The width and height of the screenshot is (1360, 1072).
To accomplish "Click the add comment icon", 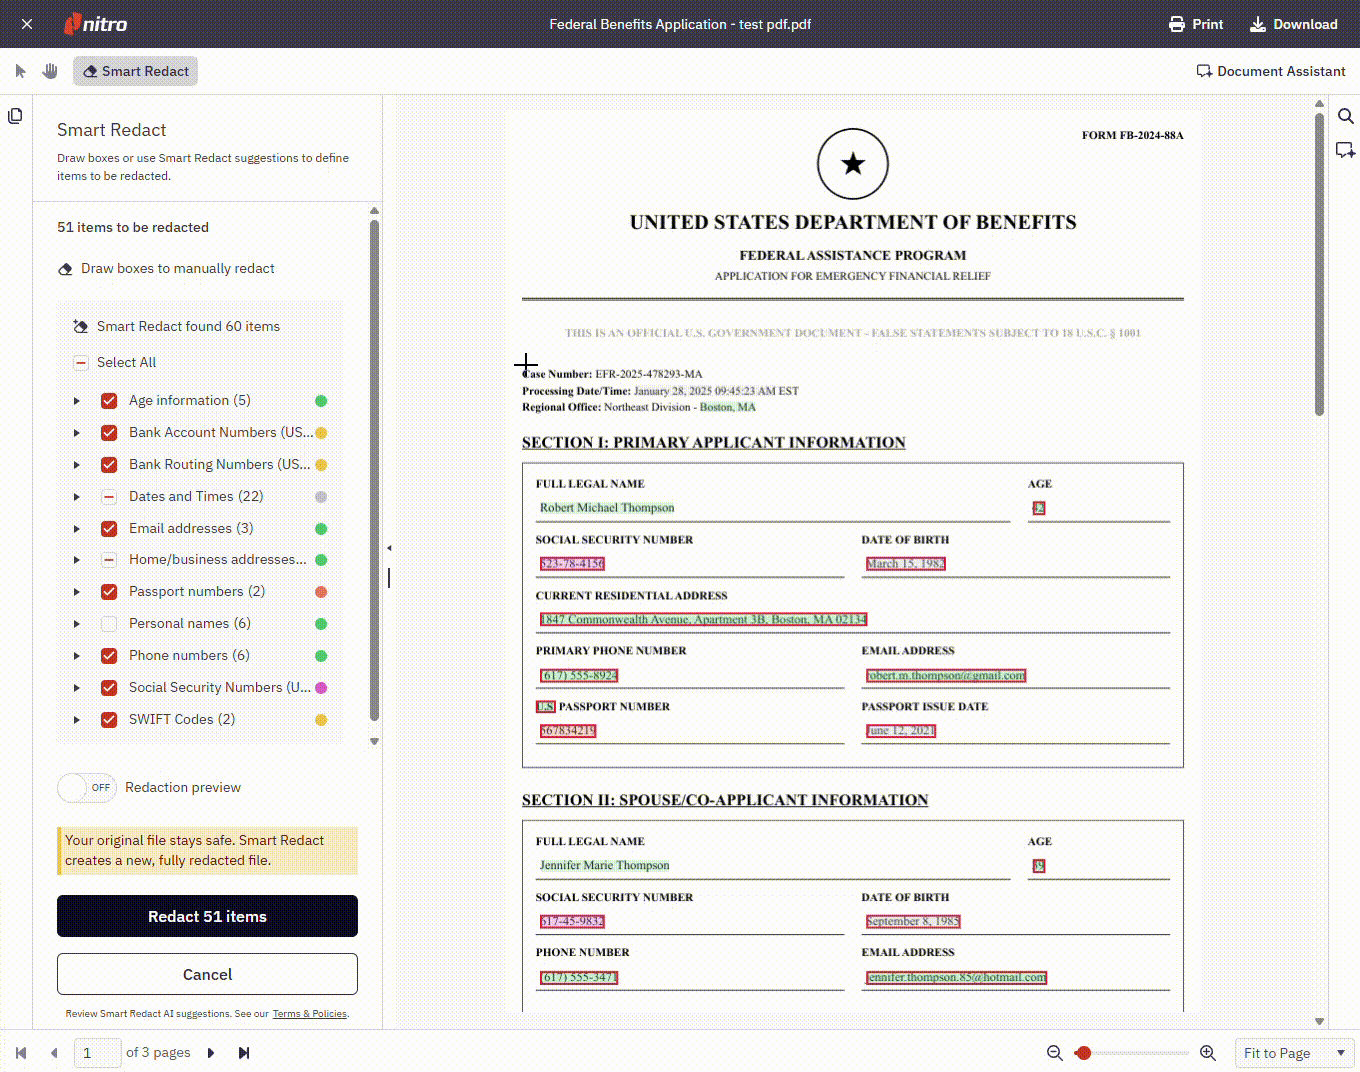I will click(1346, 150).
